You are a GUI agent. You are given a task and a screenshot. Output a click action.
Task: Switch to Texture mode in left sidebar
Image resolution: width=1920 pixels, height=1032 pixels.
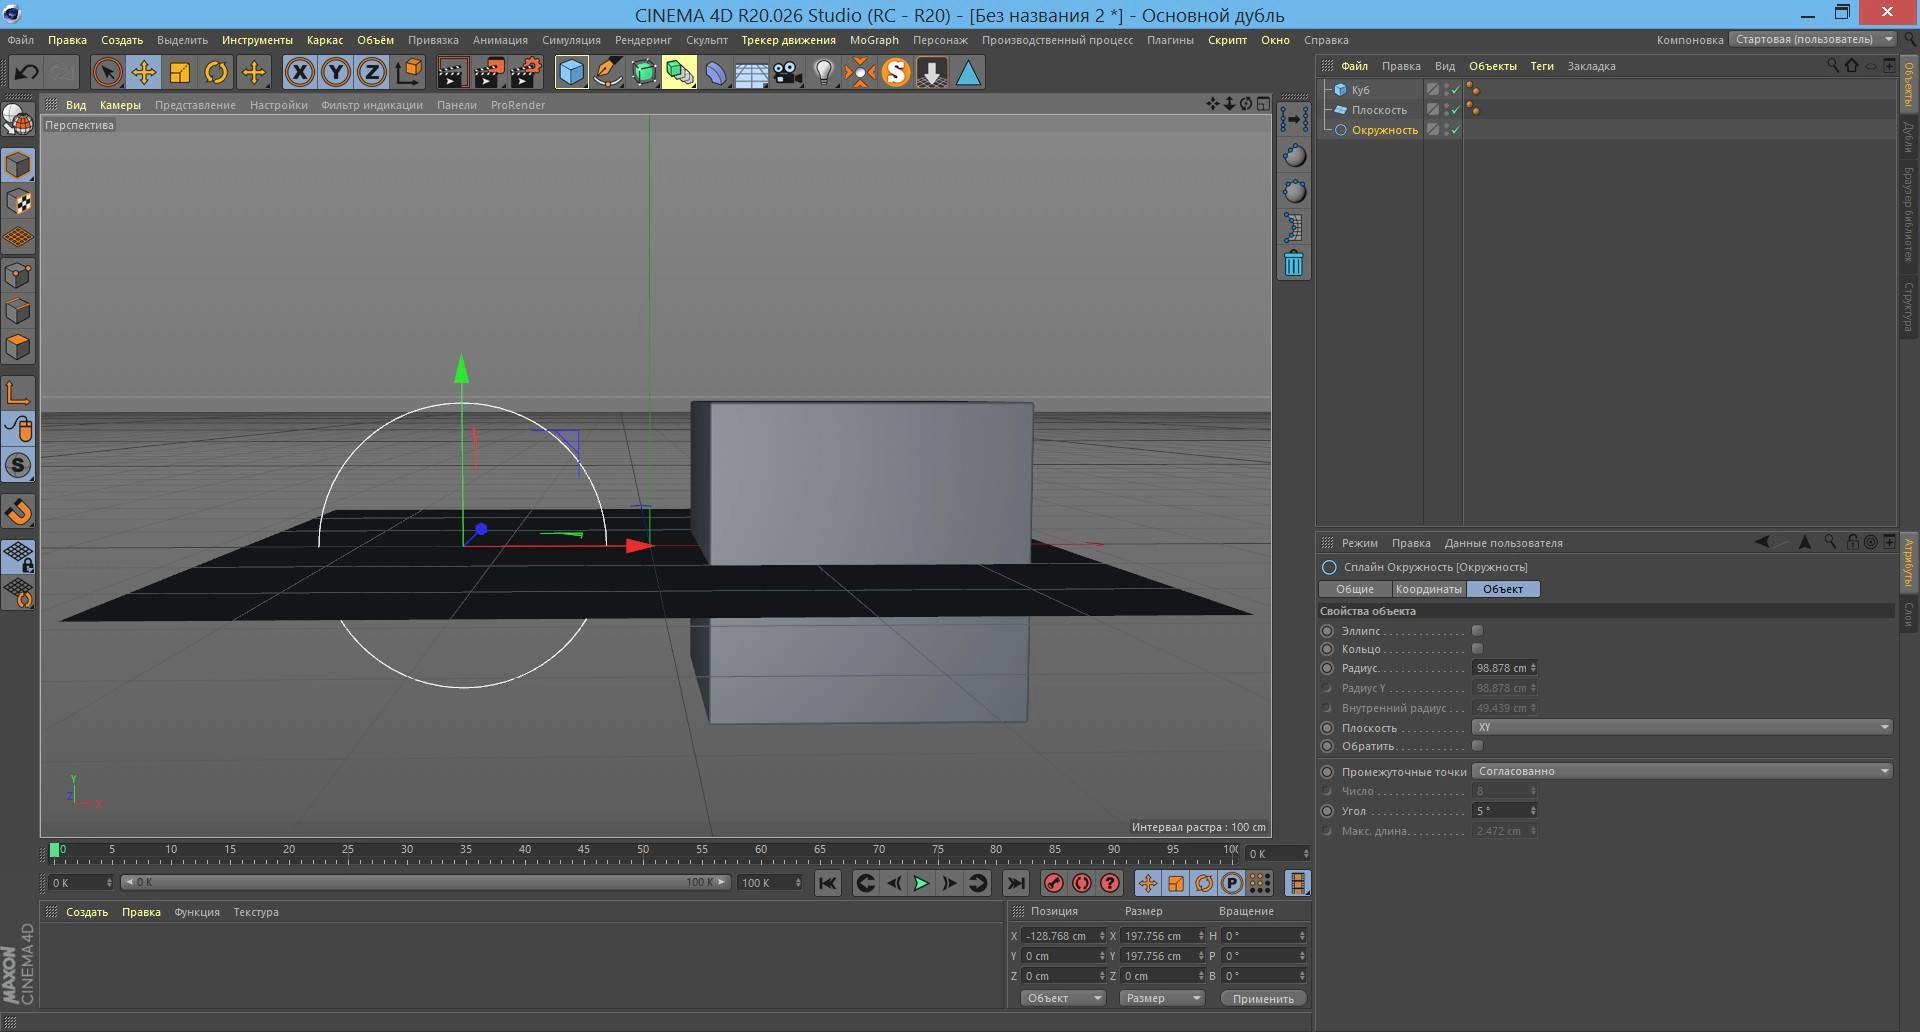[x=18, y=201]
